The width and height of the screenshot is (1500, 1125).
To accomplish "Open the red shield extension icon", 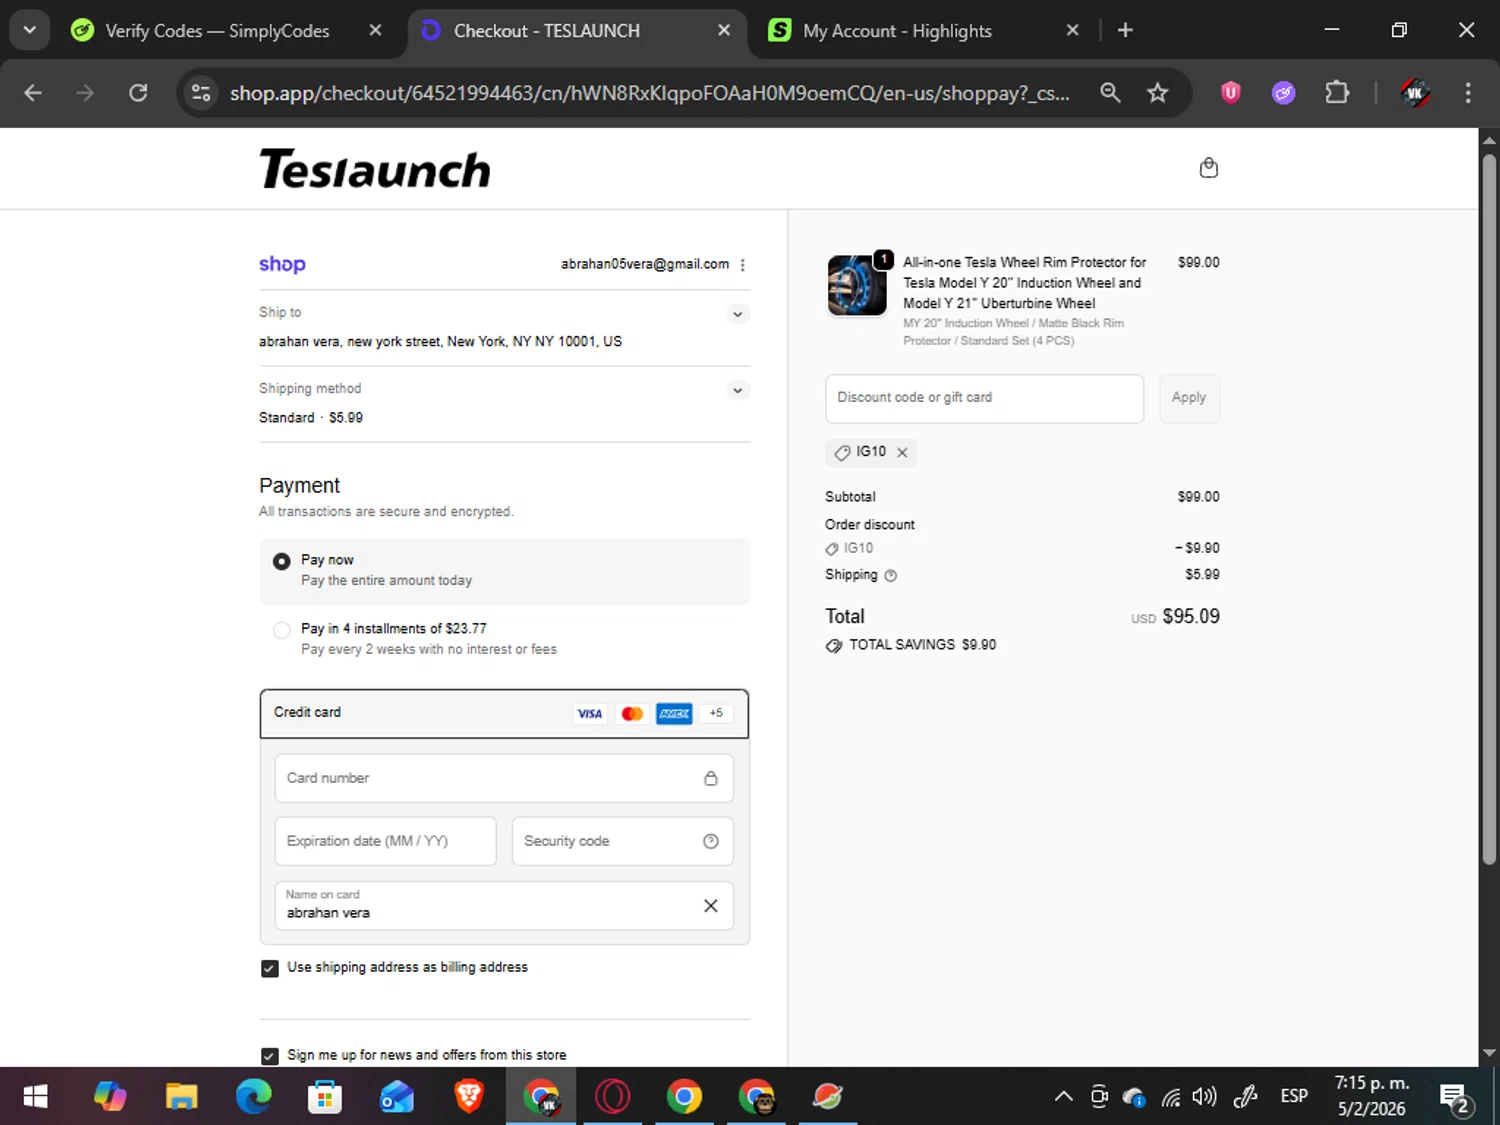I will point(1231,93).
